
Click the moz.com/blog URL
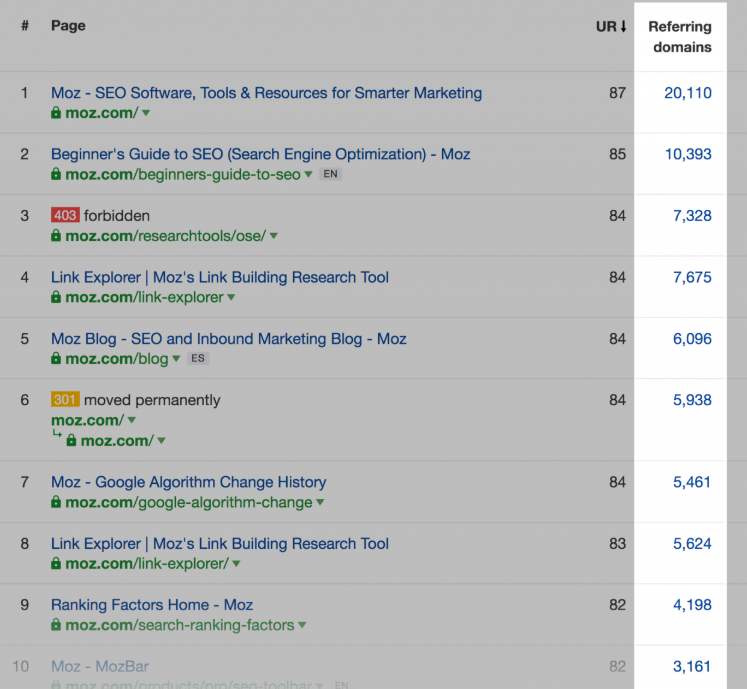[x=117, y=359]
